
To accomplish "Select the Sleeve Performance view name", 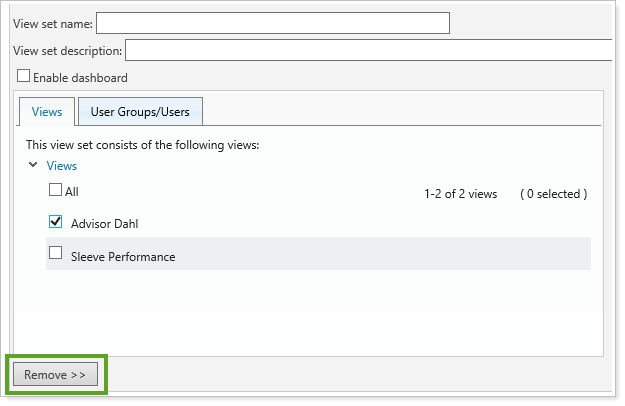I will click(x=123, y=256).
